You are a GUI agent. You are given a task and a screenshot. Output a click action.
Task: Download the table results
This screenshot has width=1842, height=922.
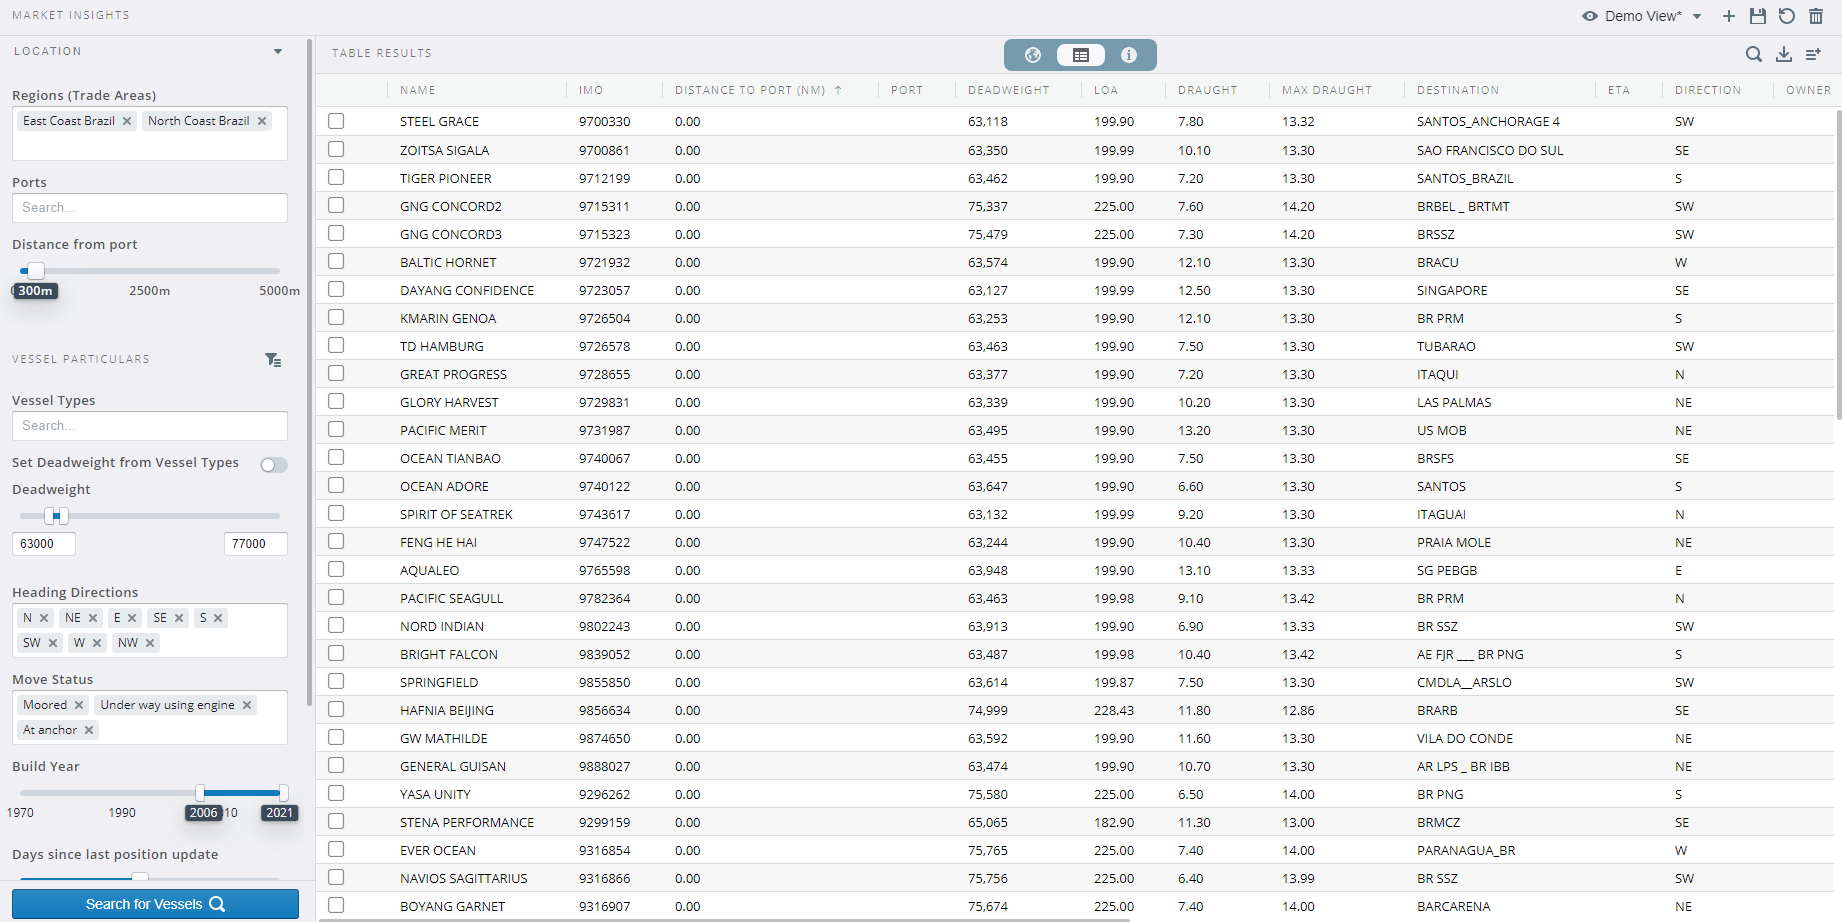click(x=1783, y=54)
